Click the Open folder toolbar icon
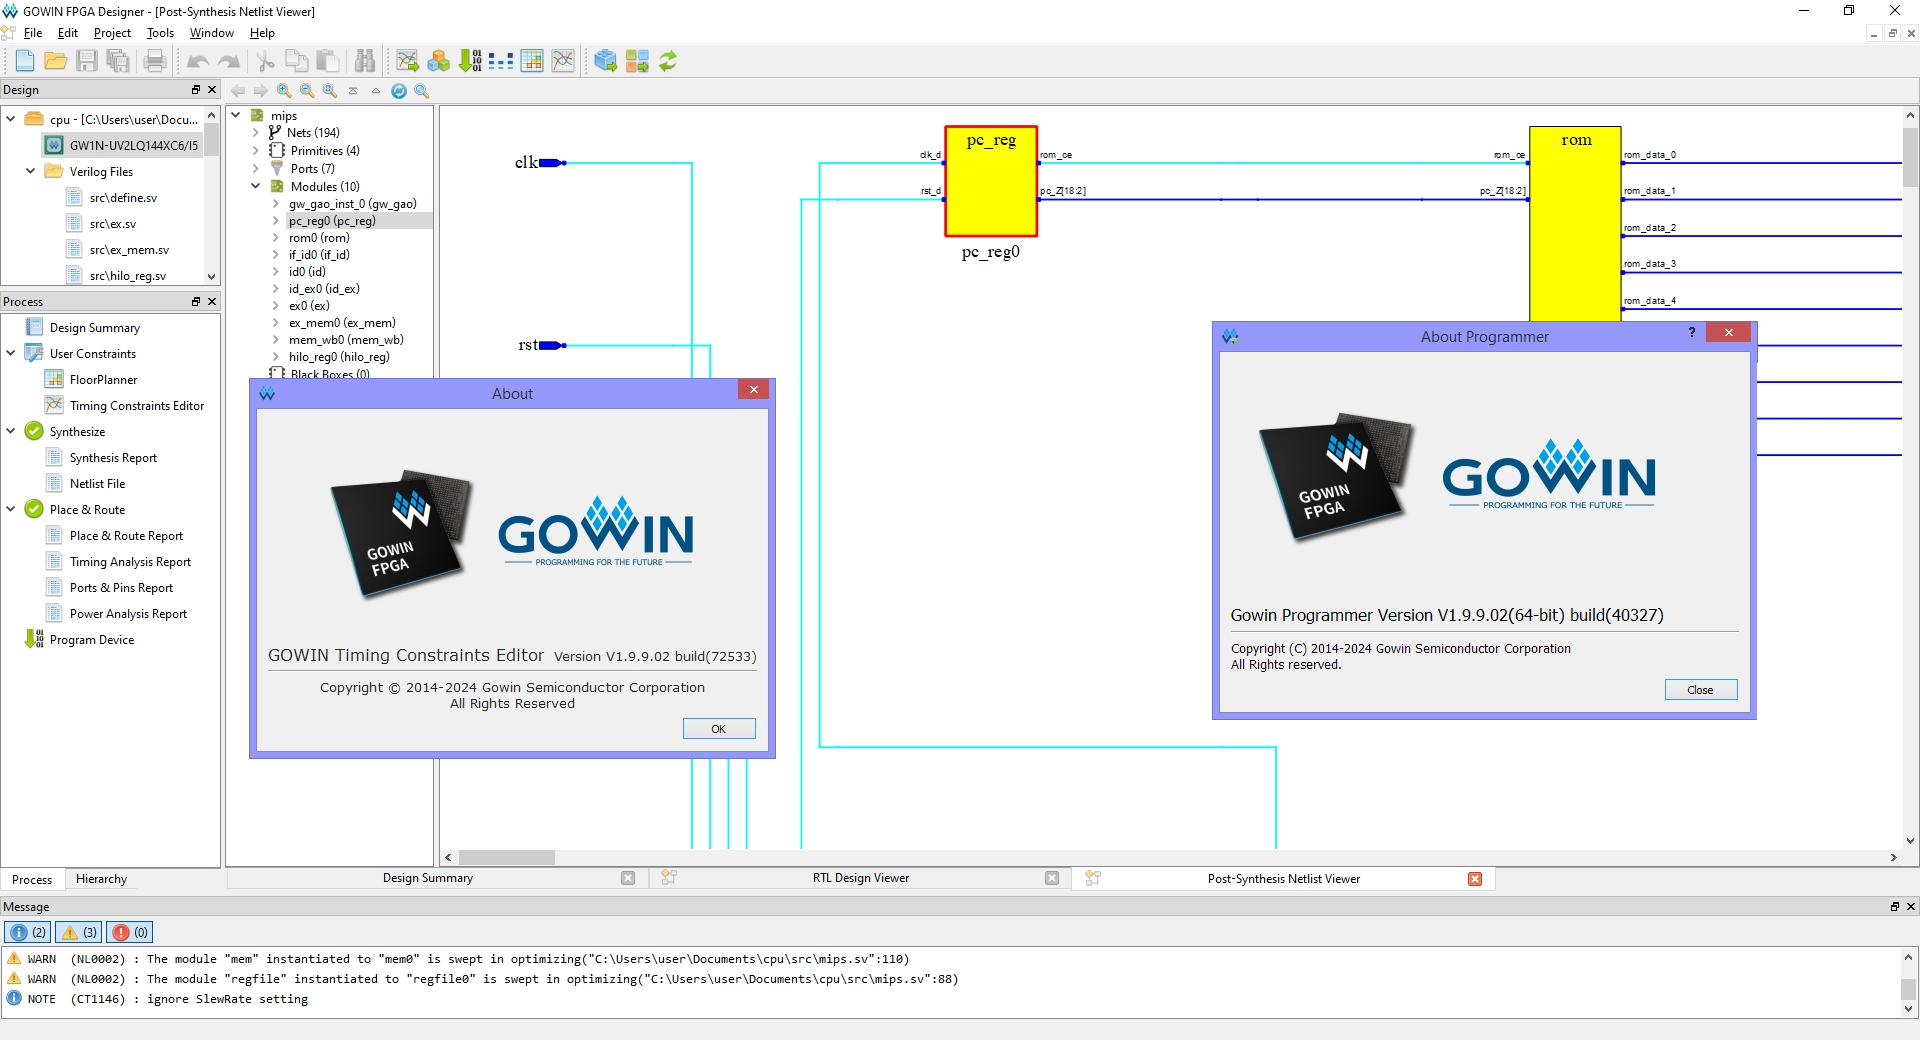This screenshot has width=1920, height=1040. [x=56, y=61]
